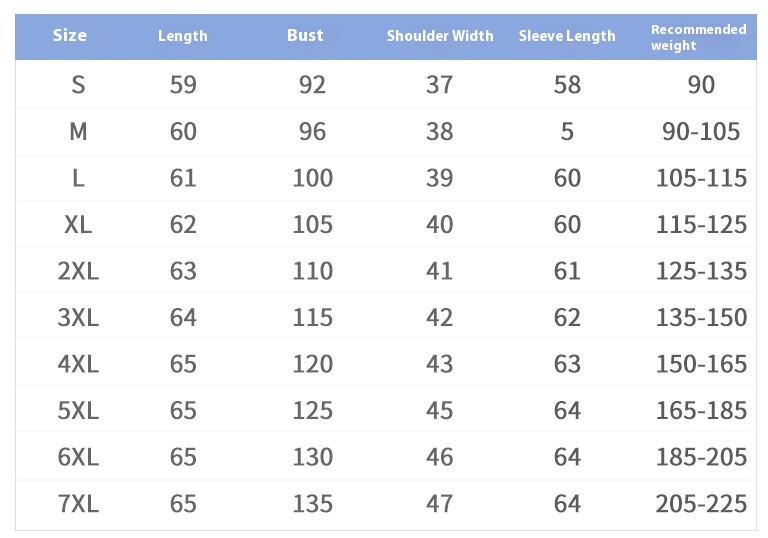Click the 205-225 recommended weight cell
The image size is (768, 538).
pyautogui.click(x=701, y=504)
